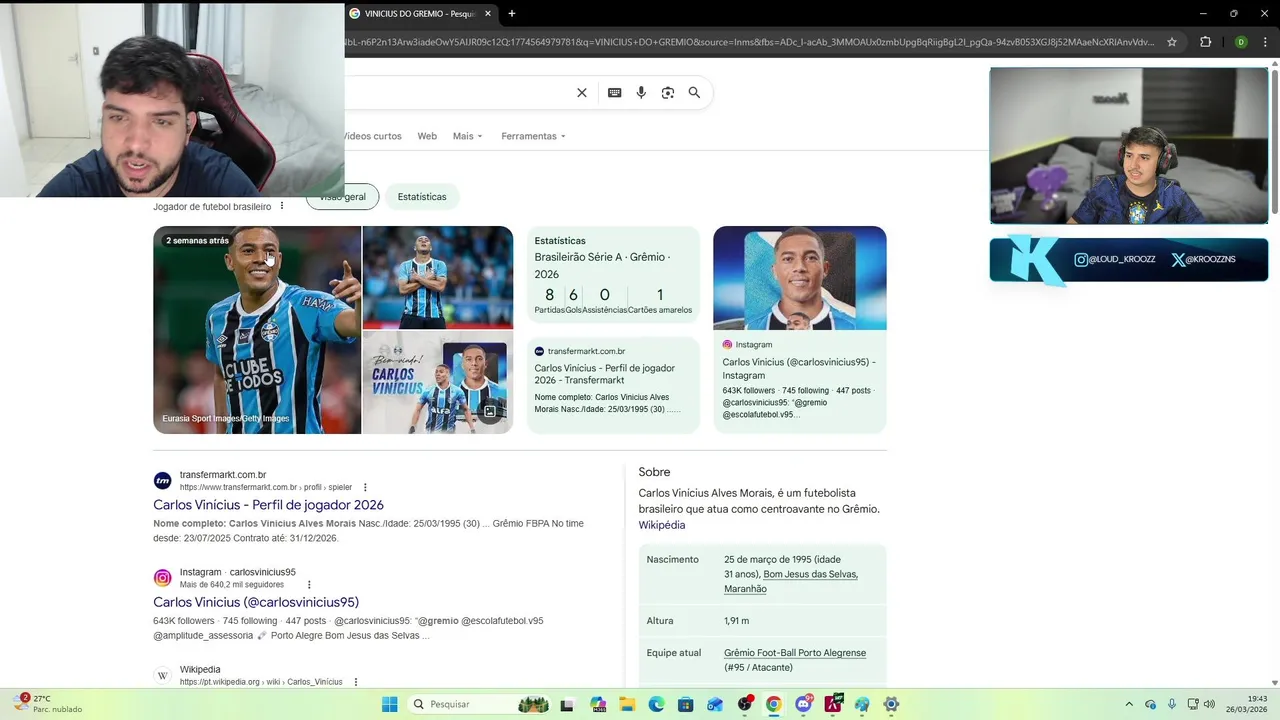Open options next to Jogador de futebol brasileiro
This screenshot has height=720, width=1280.
click(x=282, y=206)
